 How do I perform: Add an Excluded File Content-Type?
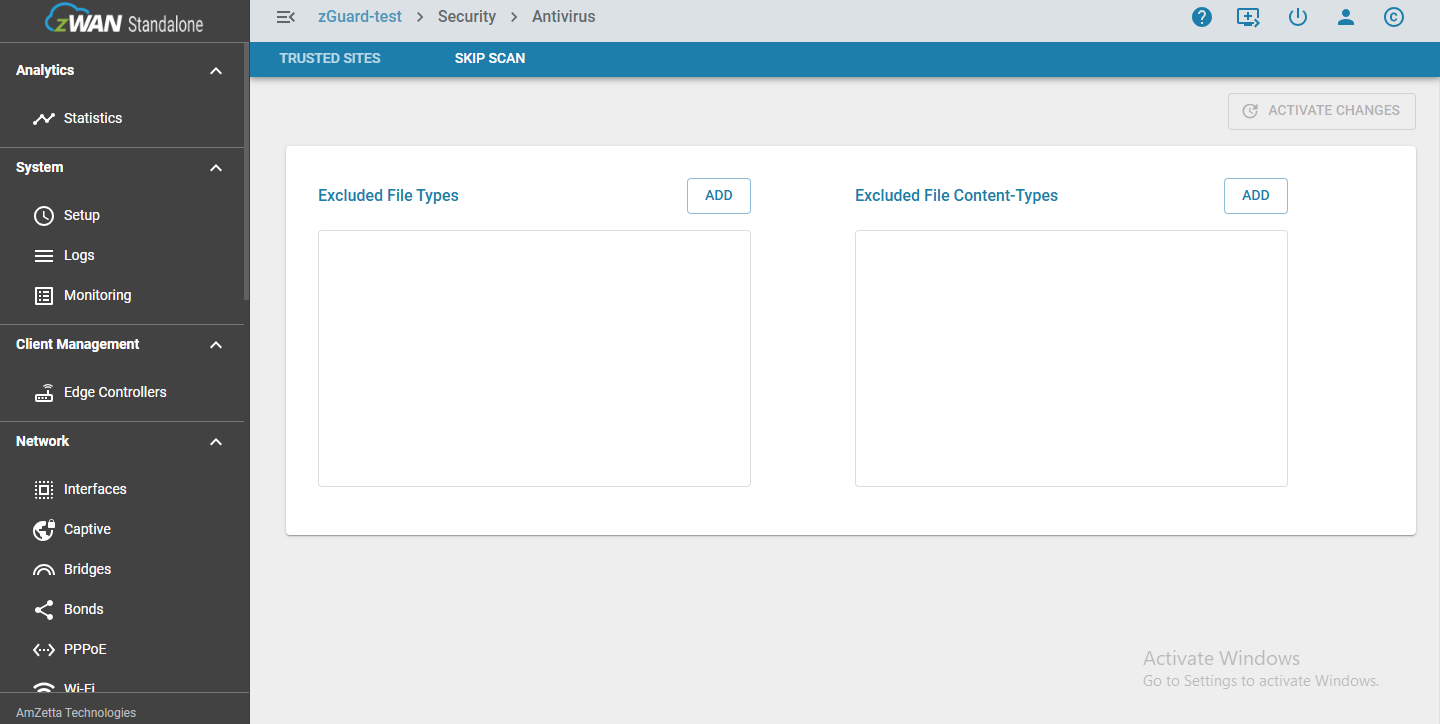[1255, 196]
